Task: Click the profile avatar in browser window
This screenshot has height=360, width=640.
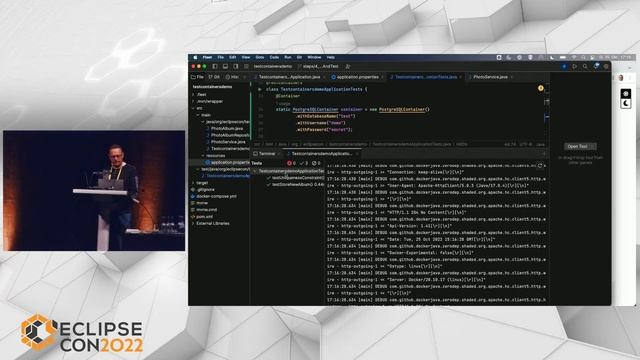Action: (x=621, y=78)
